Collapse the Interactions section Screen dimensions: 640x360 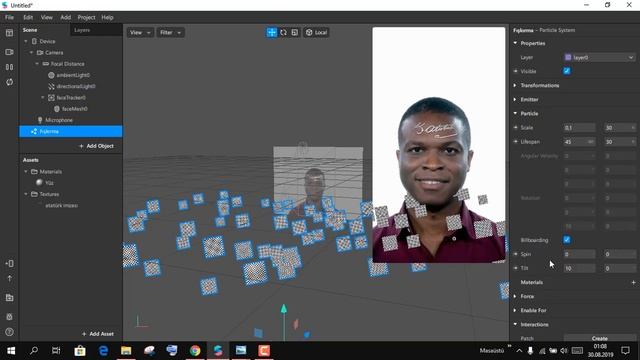515,324
